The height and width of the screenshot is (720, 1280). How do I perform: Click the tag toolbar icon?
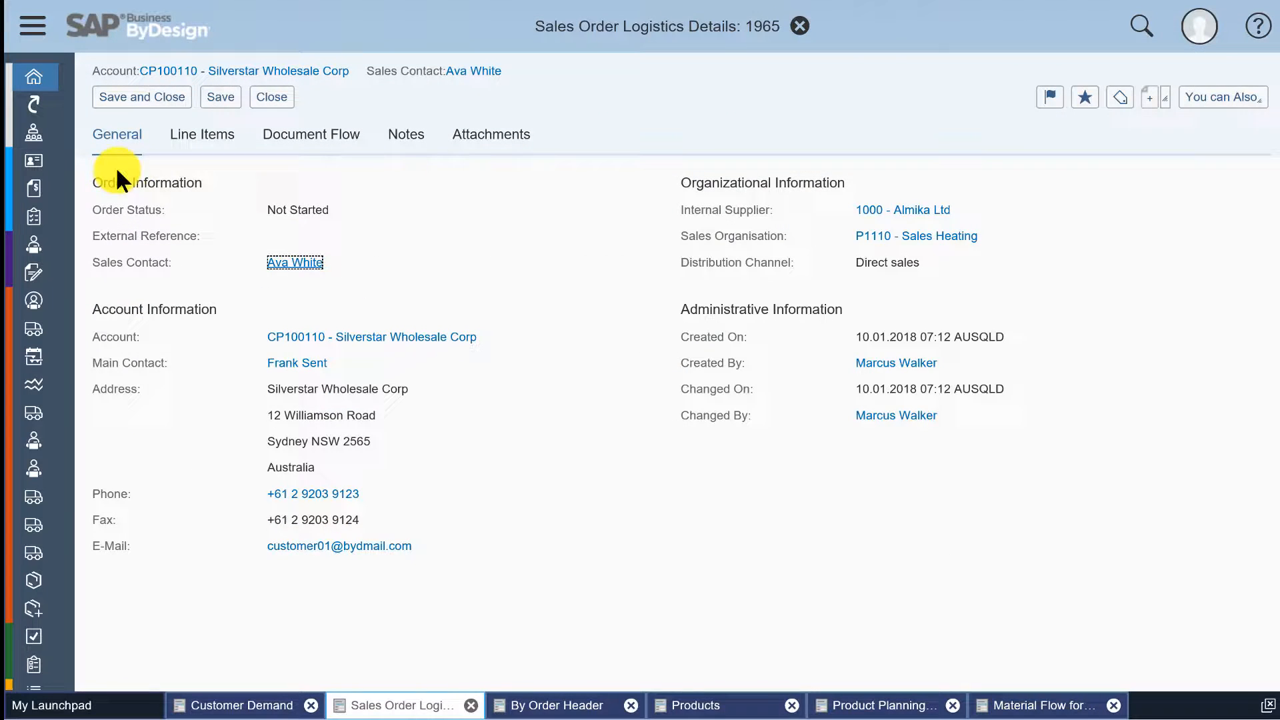click(1120, 97)
